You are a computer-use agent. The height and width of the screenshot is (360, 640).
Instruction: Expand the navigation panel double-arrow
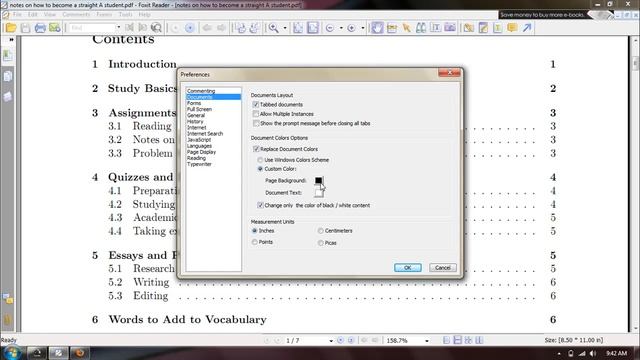(11, 40)
